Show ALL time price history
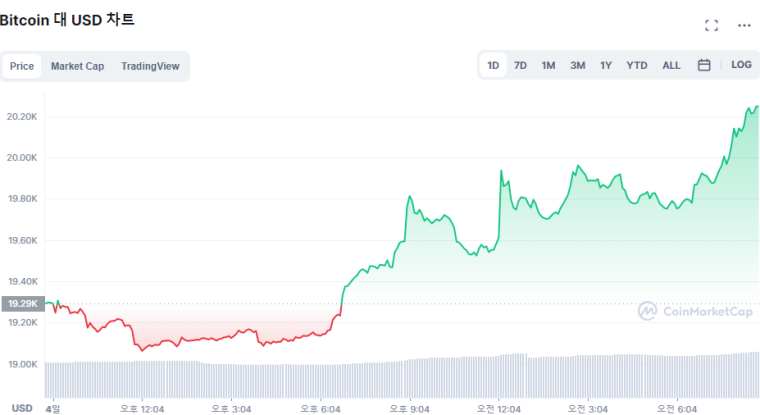 pos(671,65)
